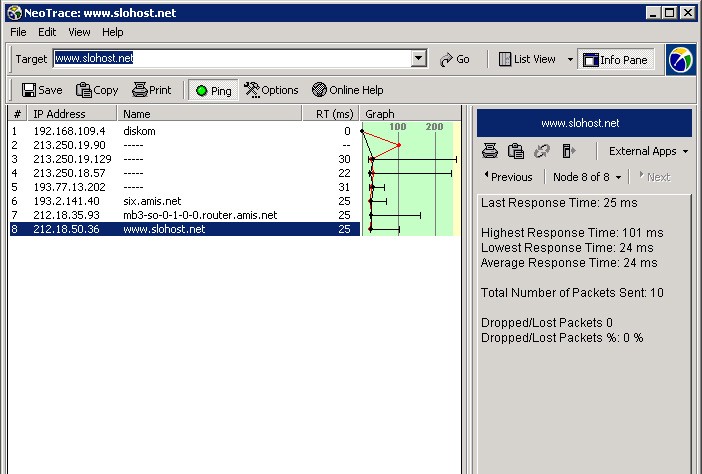
Task: Open the List View dropdown arrow
Action: pos(570,59)
